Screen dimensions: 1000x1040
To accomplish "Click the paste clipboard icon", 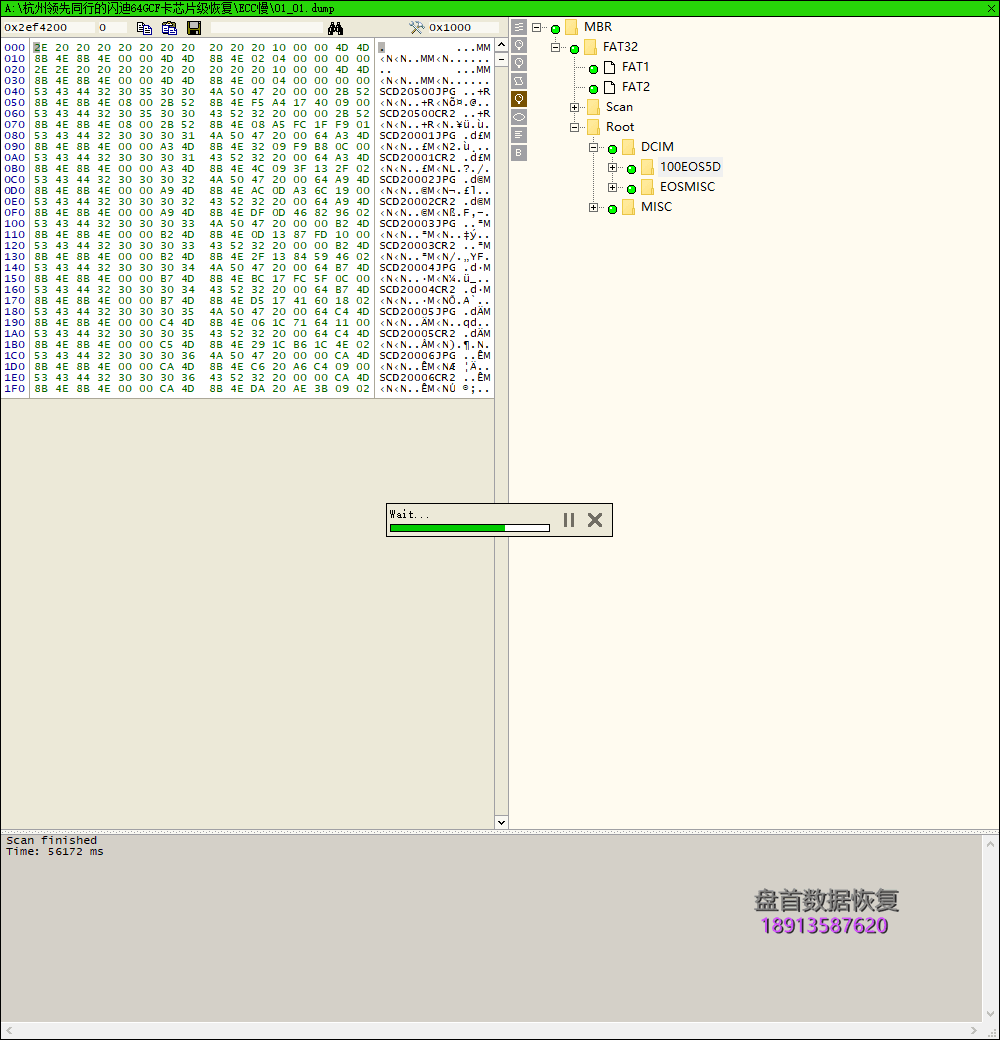I will pos(169,28).
